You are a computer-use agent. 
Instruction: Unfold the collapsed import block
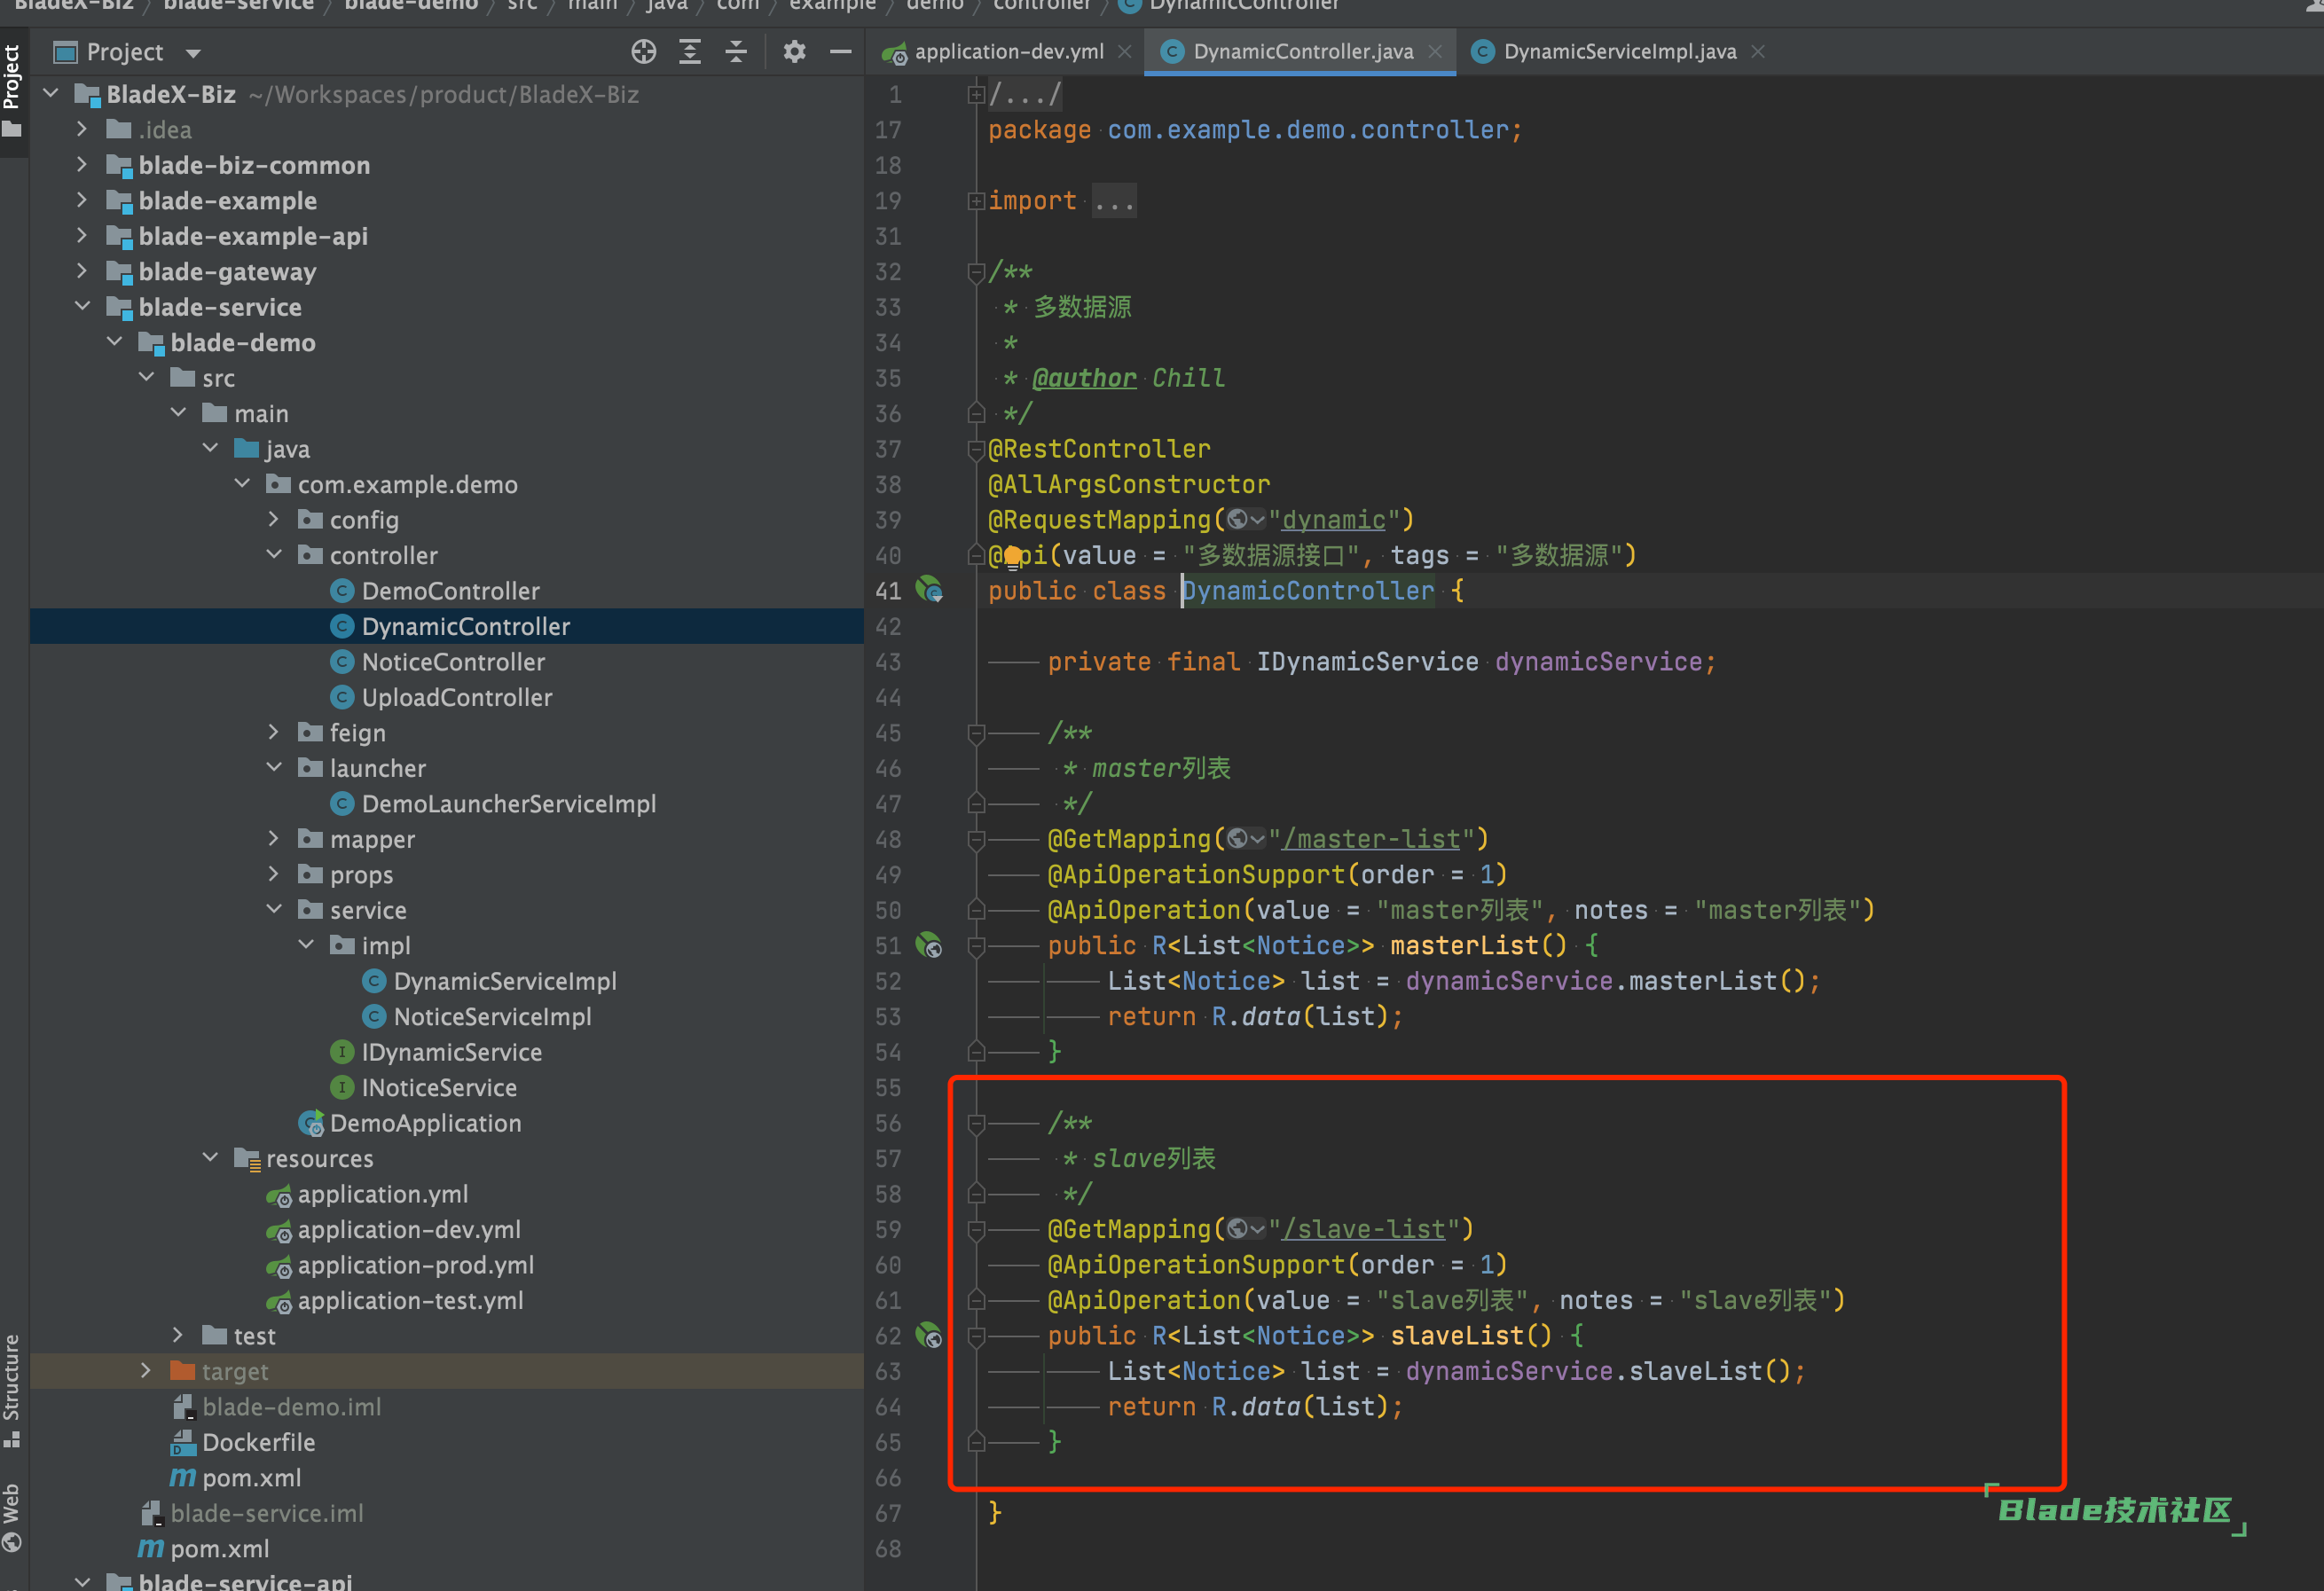[x=976, y=201]
